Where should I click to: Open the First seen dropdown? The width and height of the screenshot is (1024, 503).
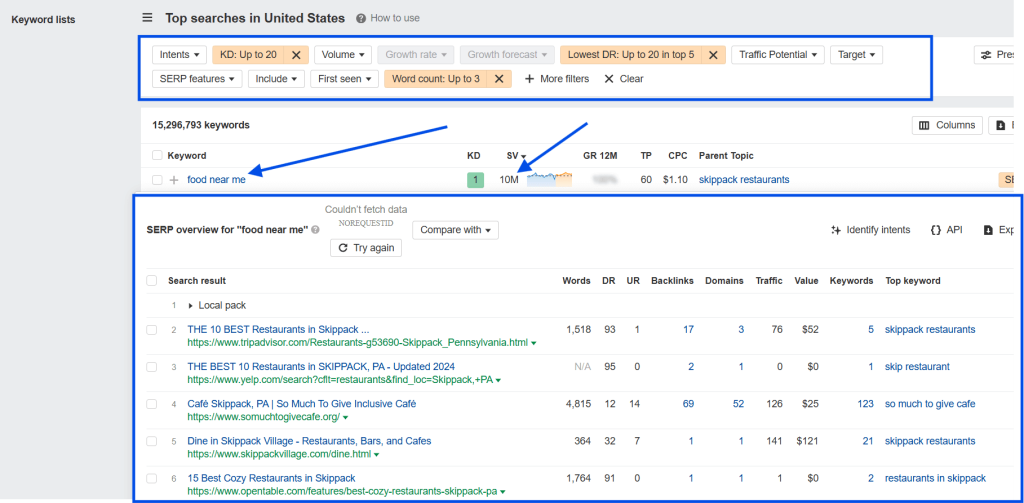(x=344, y=78)
